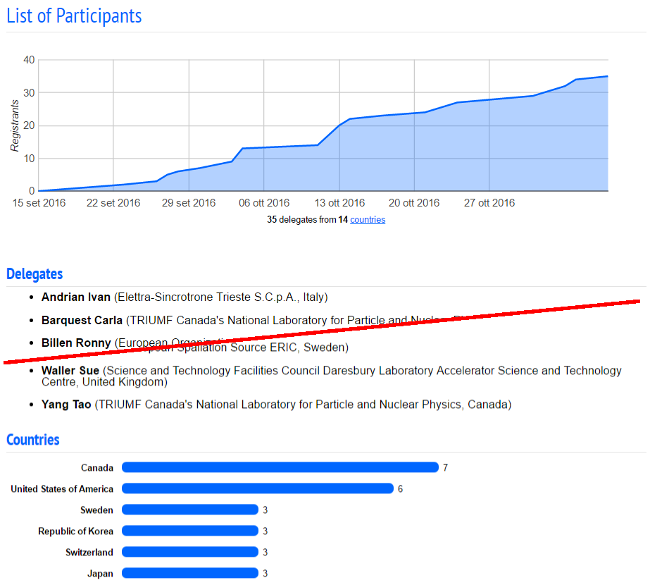Click the 27 ott 2016 axis label
Viewport: 650px width, 585px height.
(x=489, y=203)
